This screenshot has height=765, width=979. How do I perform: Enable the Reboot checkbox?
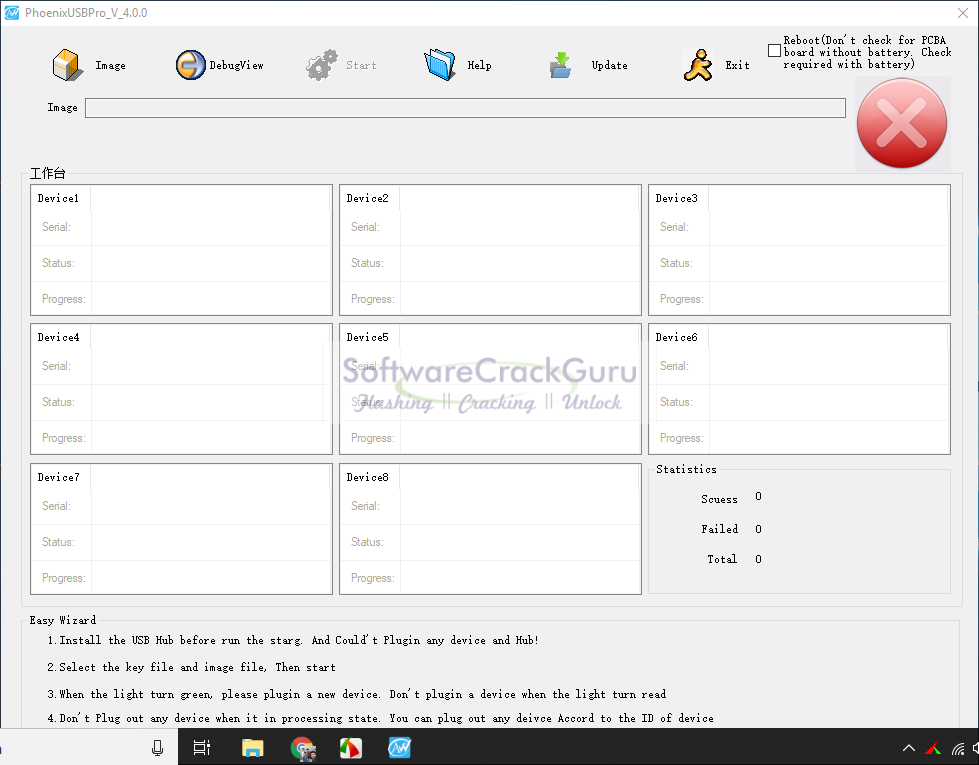[774, 51]
